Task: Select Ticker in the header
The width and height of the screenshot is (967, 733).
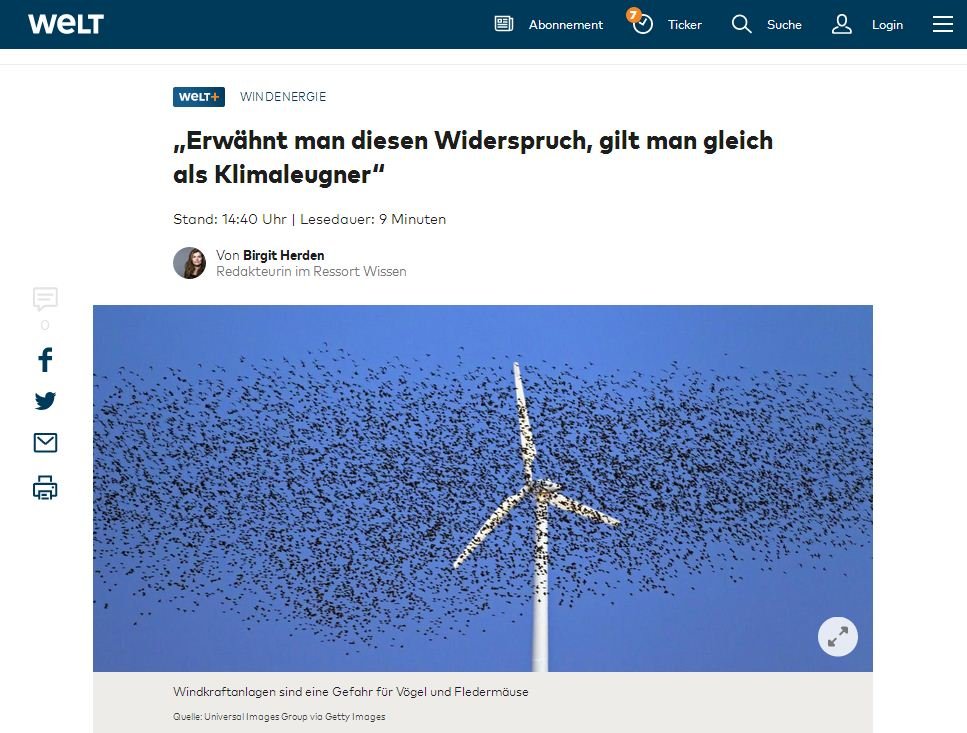Action: (685, 25)
